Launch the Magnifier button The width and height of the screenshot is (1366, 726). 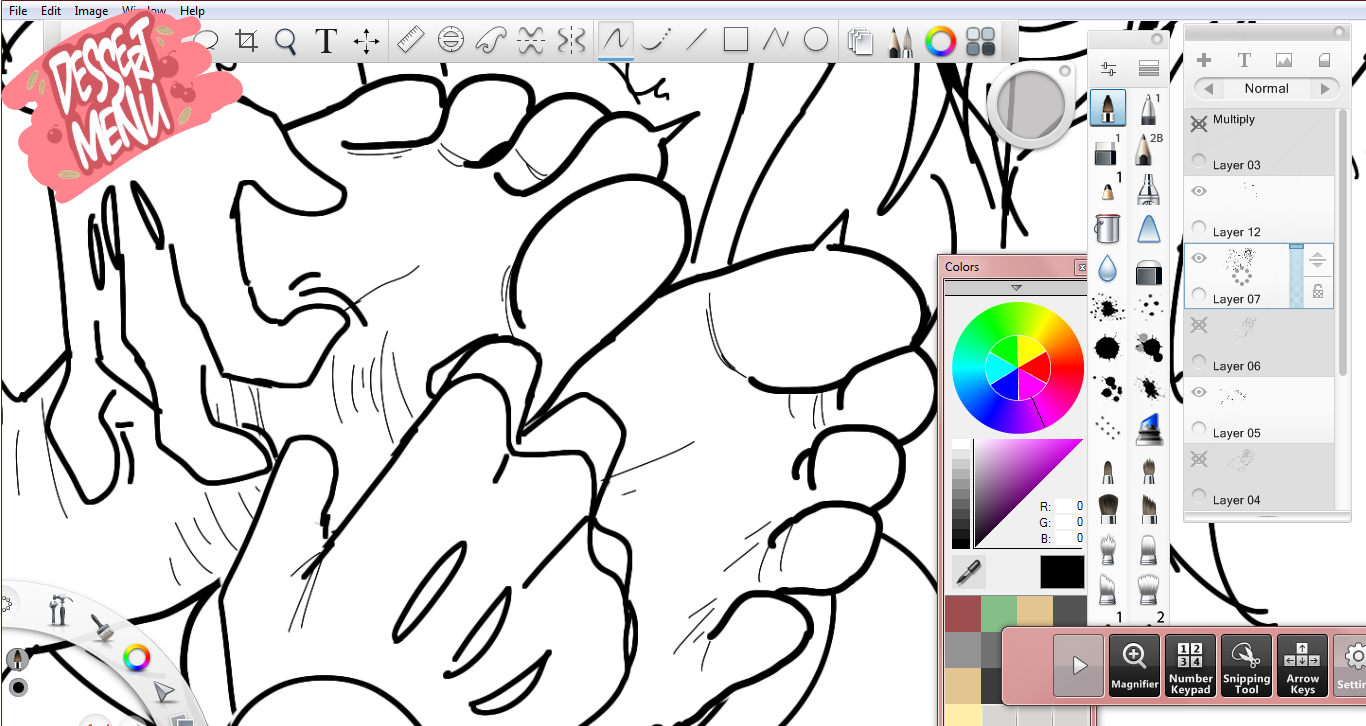click(1135, 666)
